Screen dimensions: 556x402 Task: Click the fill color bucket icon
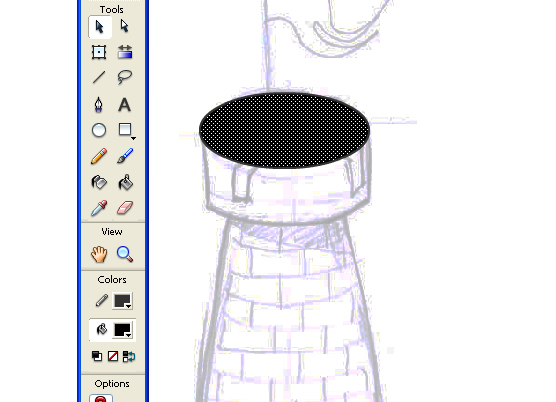(101, 330)
